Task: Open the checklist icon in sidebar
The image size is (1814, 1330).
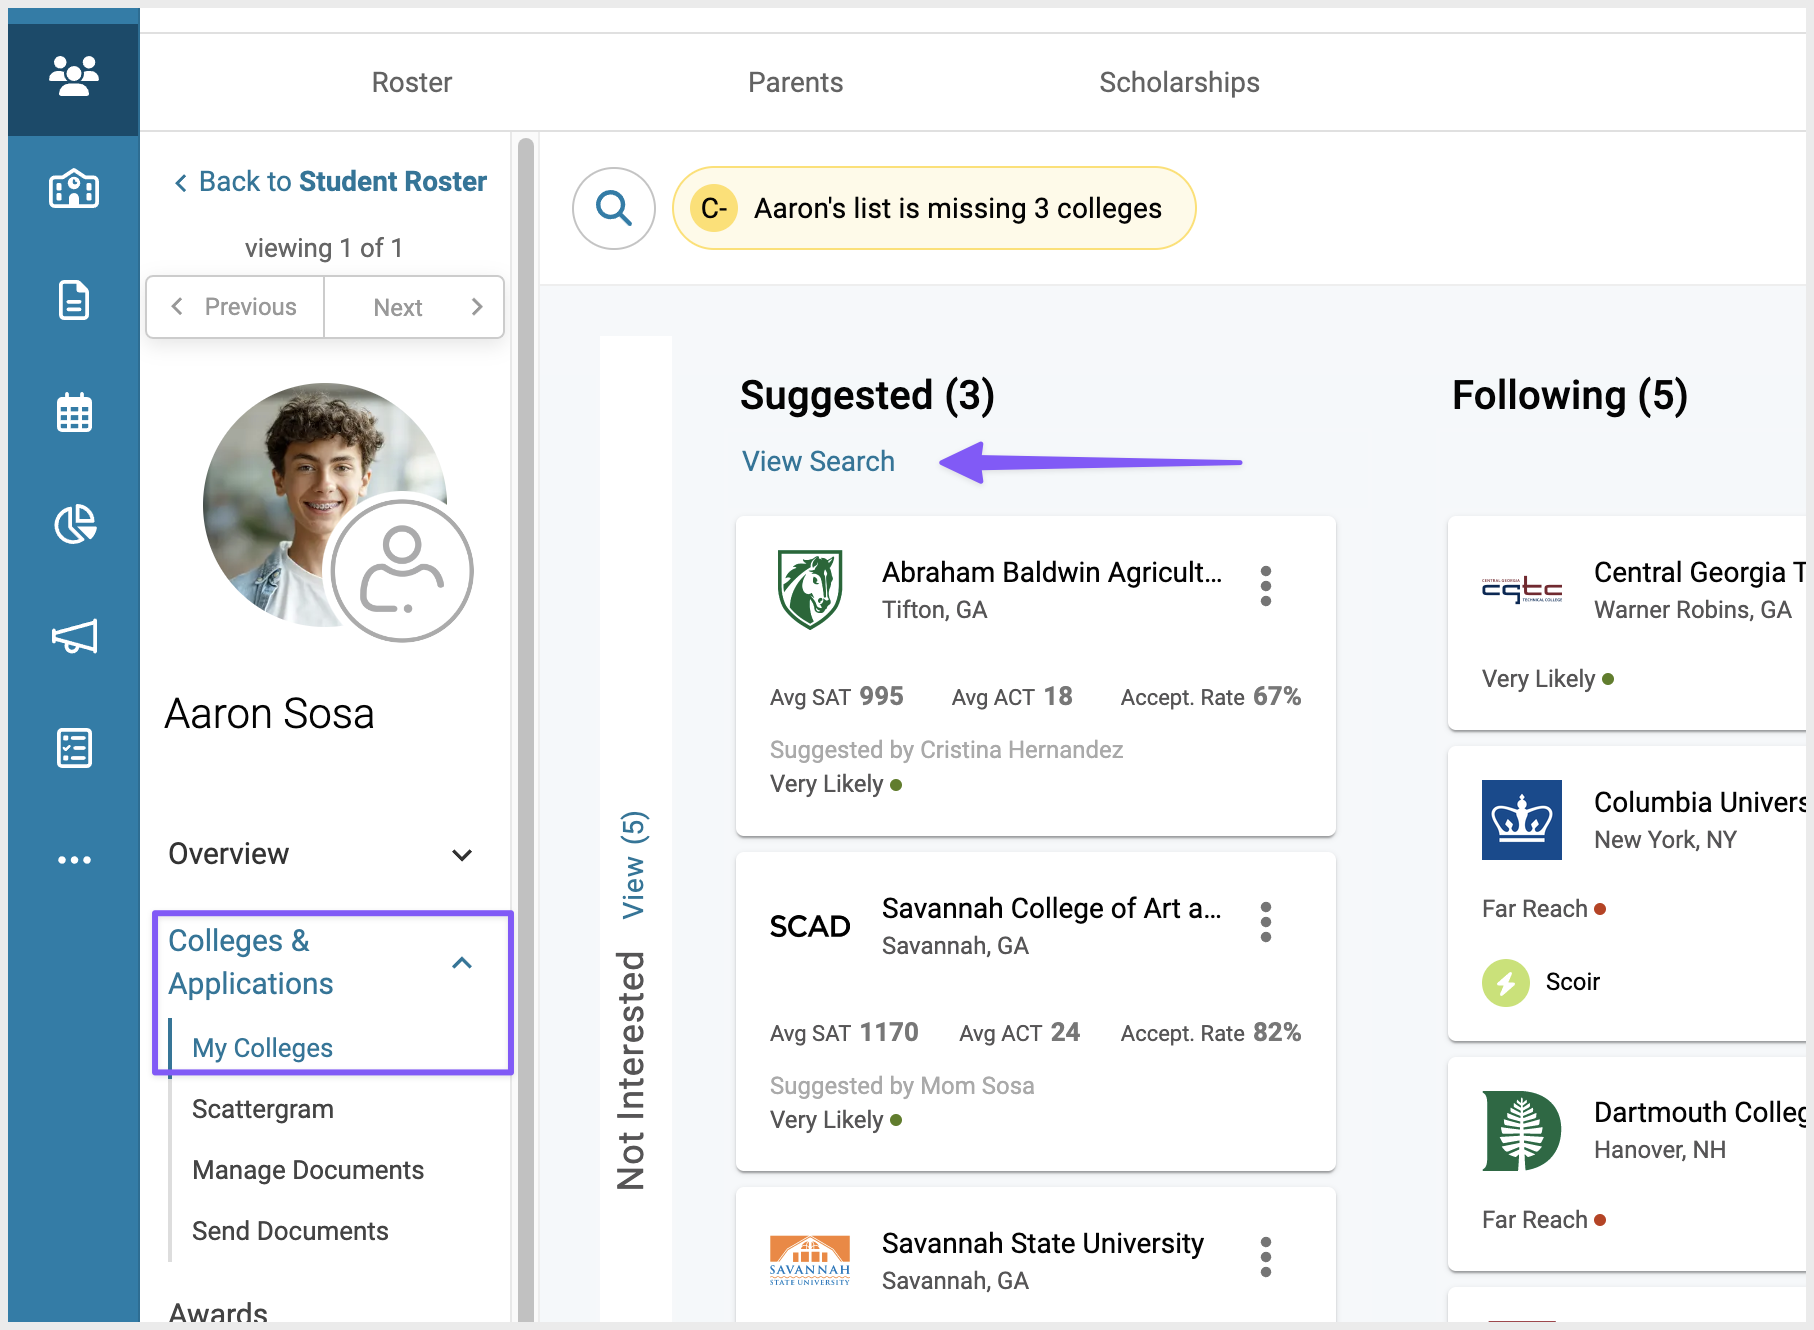Action: click(74, 748)
